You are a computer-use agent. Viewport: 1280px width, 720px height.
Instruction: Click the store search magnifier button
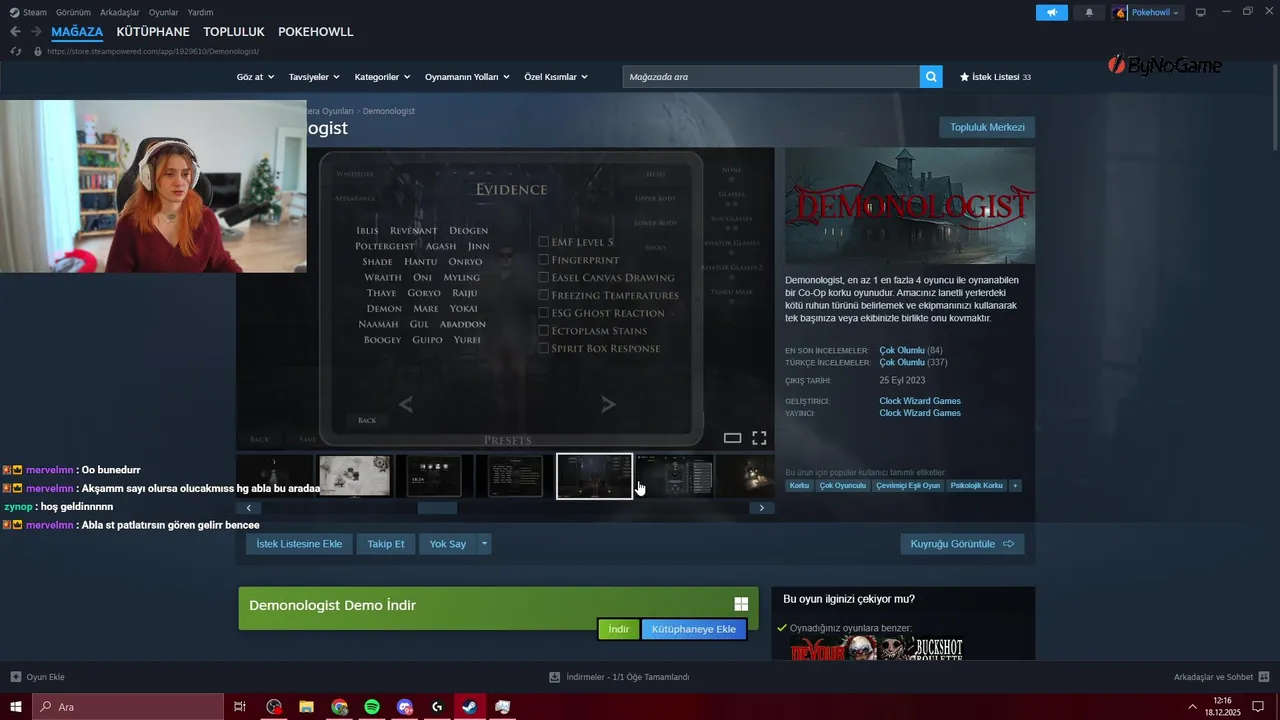[x=931, y=76]
